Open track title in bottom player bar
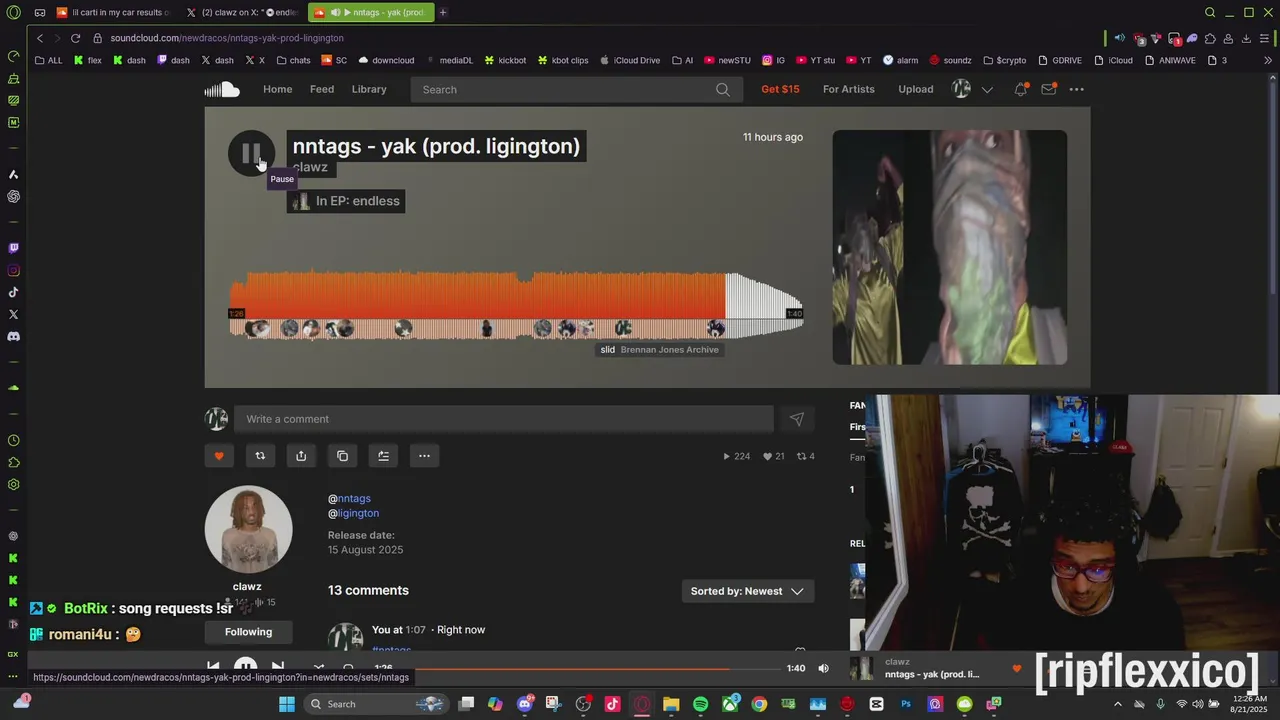This screenshot has width=1280, height=720. pos(932,674)
